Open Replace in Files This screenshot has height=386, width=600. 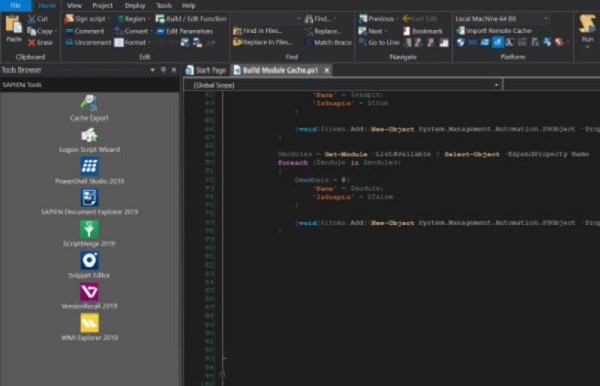click(263, 42)
